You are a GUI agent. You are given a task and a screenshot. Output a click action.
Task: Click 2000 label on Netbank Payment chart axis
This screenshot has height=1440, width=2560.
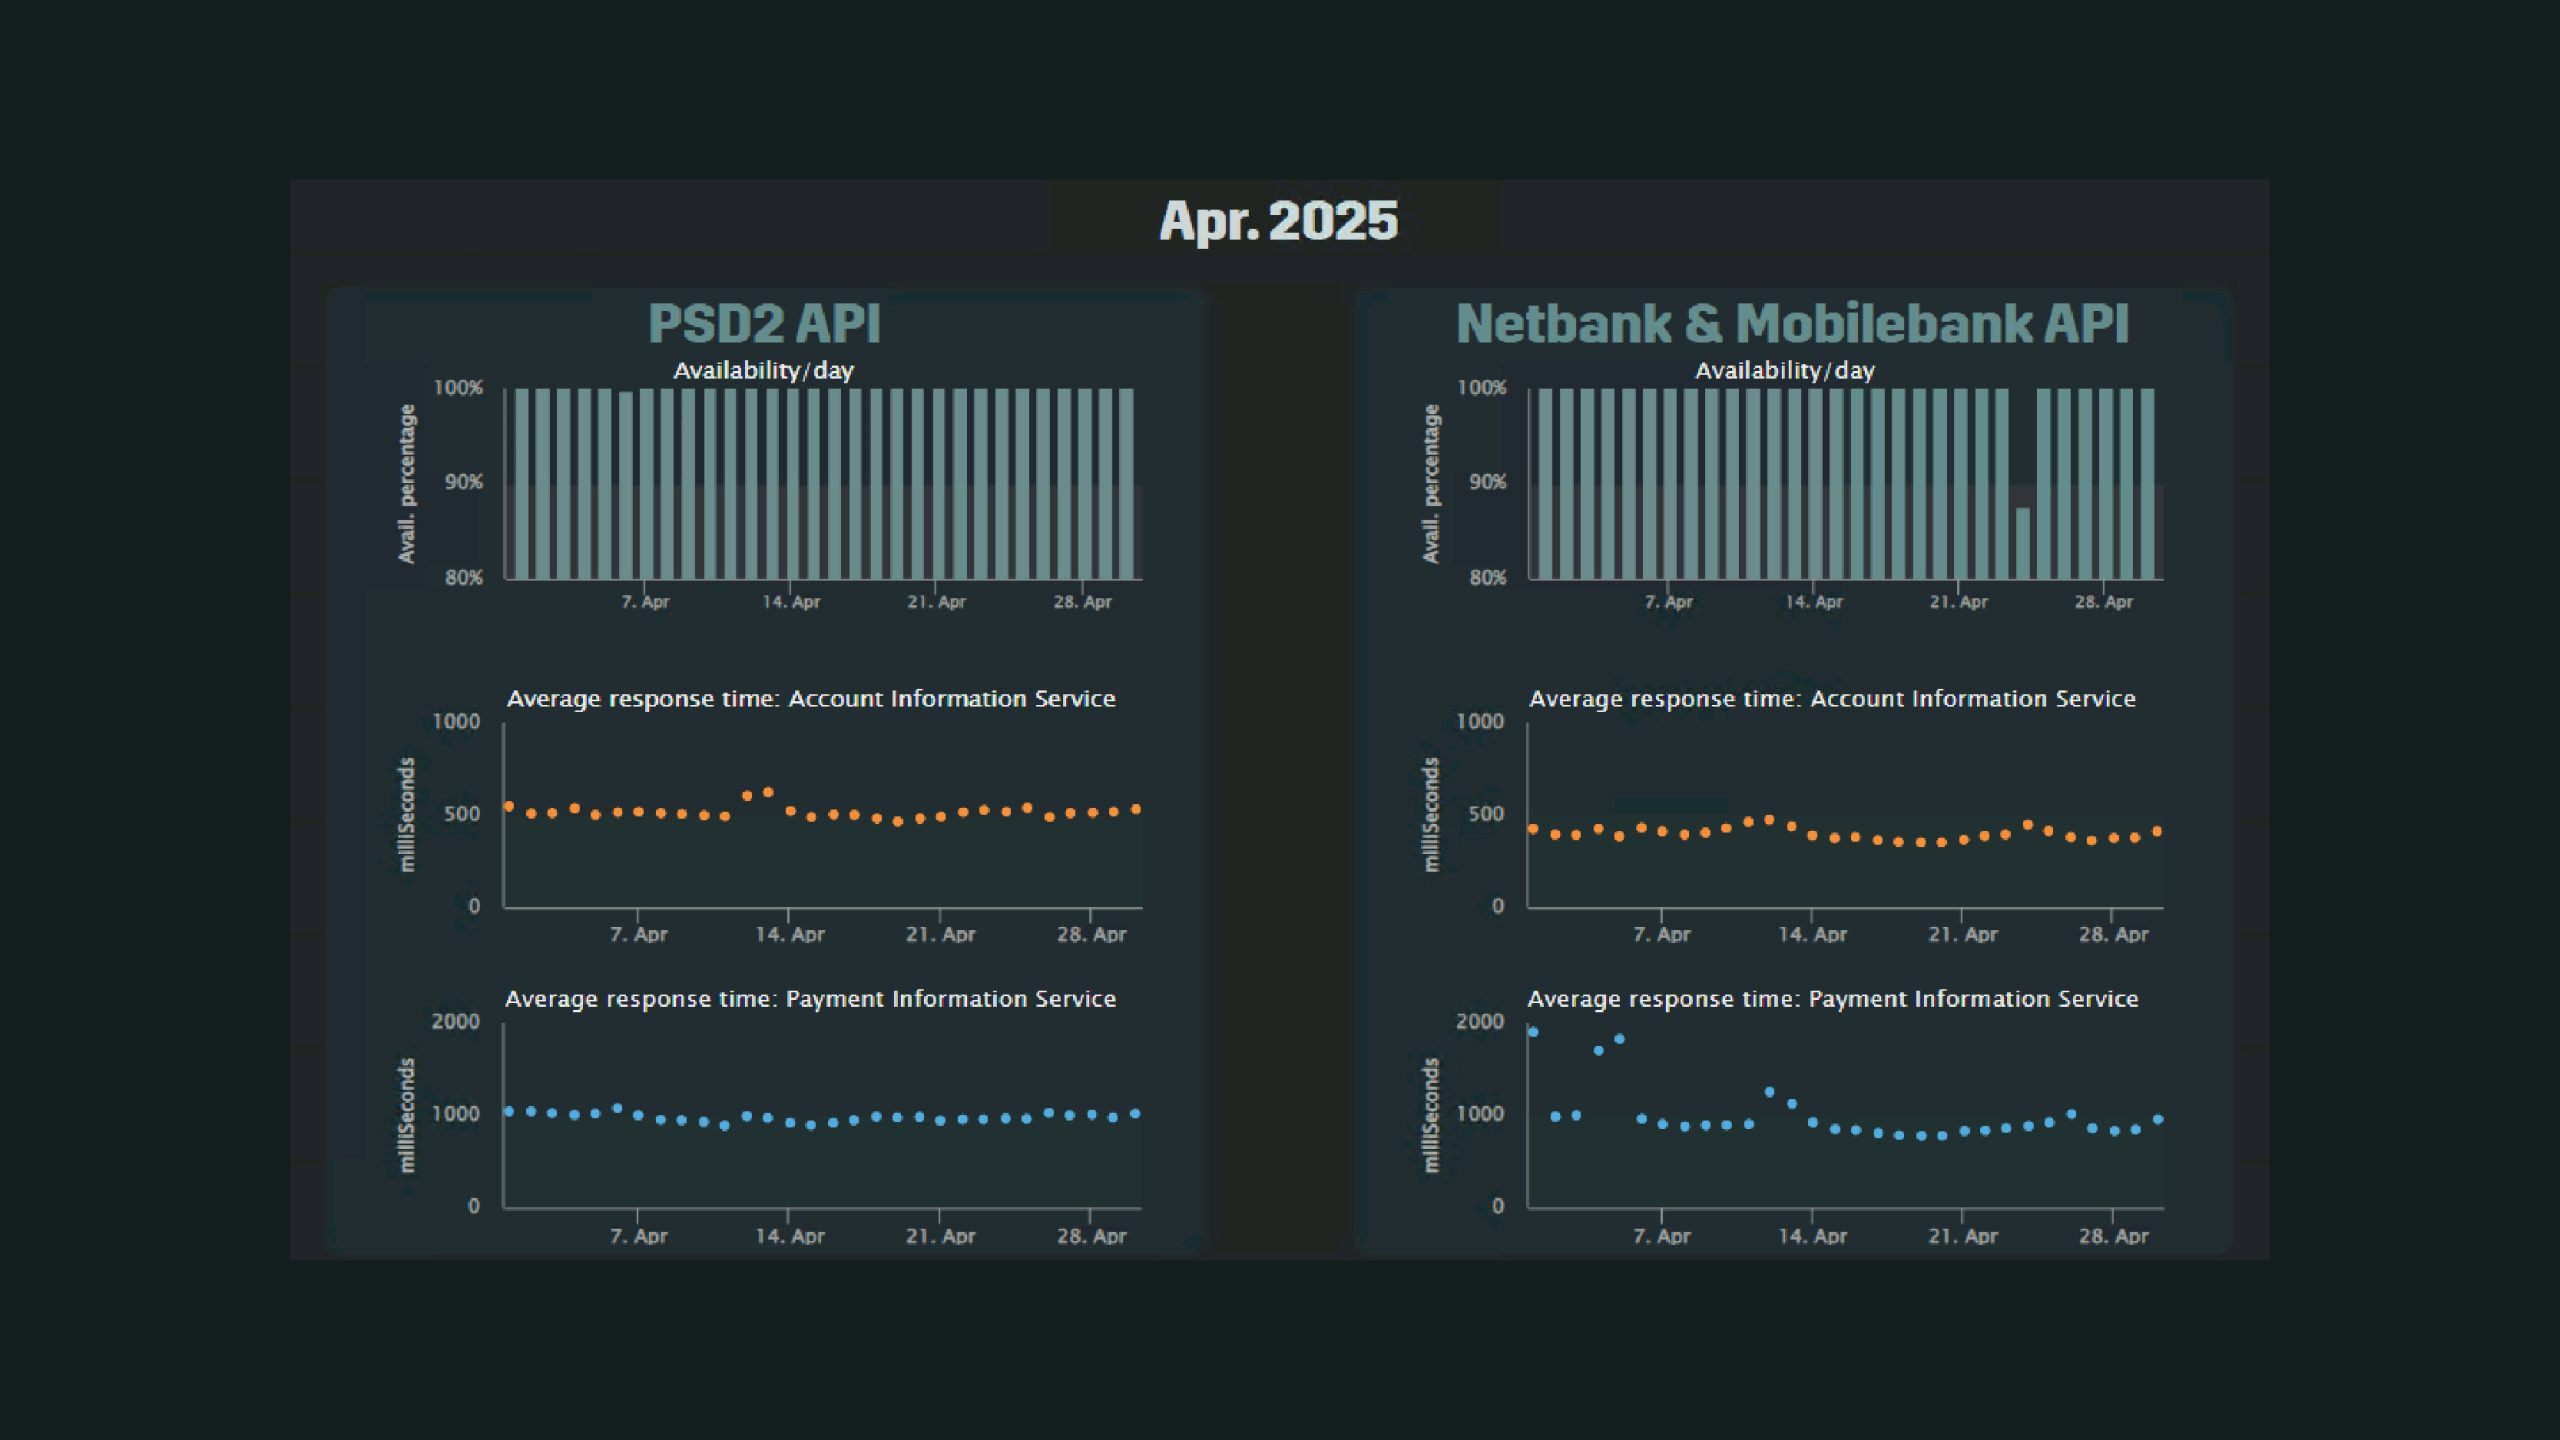(1479, 1022)
